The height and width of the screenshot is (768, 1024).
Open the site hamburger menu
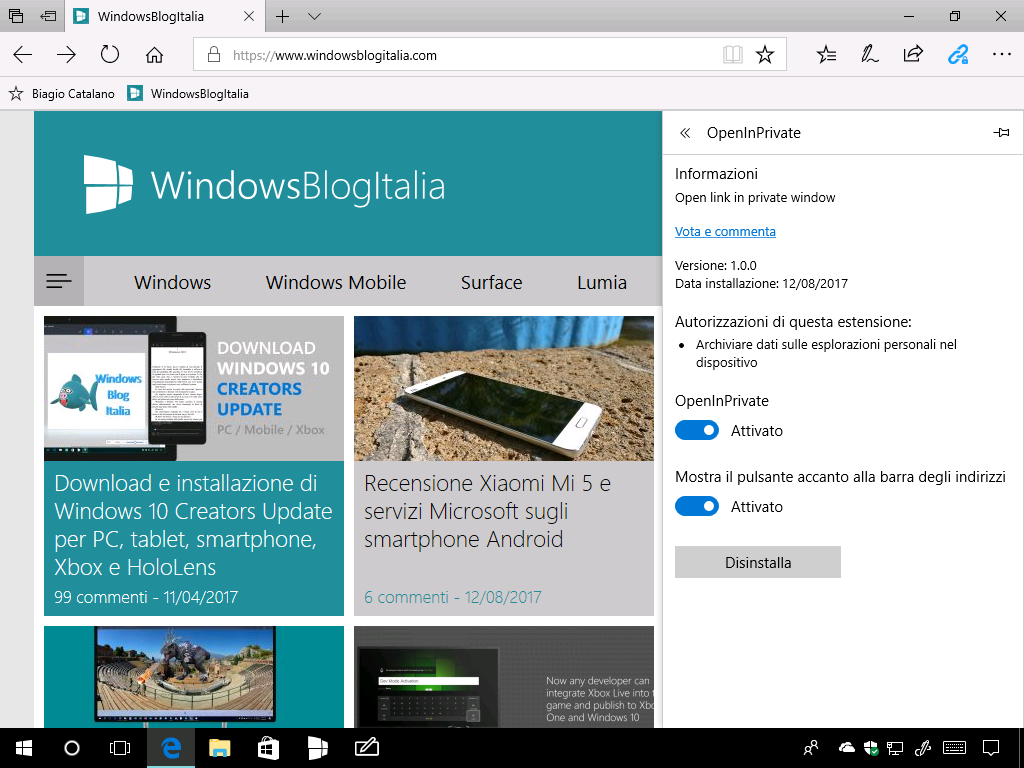point(59,281)
